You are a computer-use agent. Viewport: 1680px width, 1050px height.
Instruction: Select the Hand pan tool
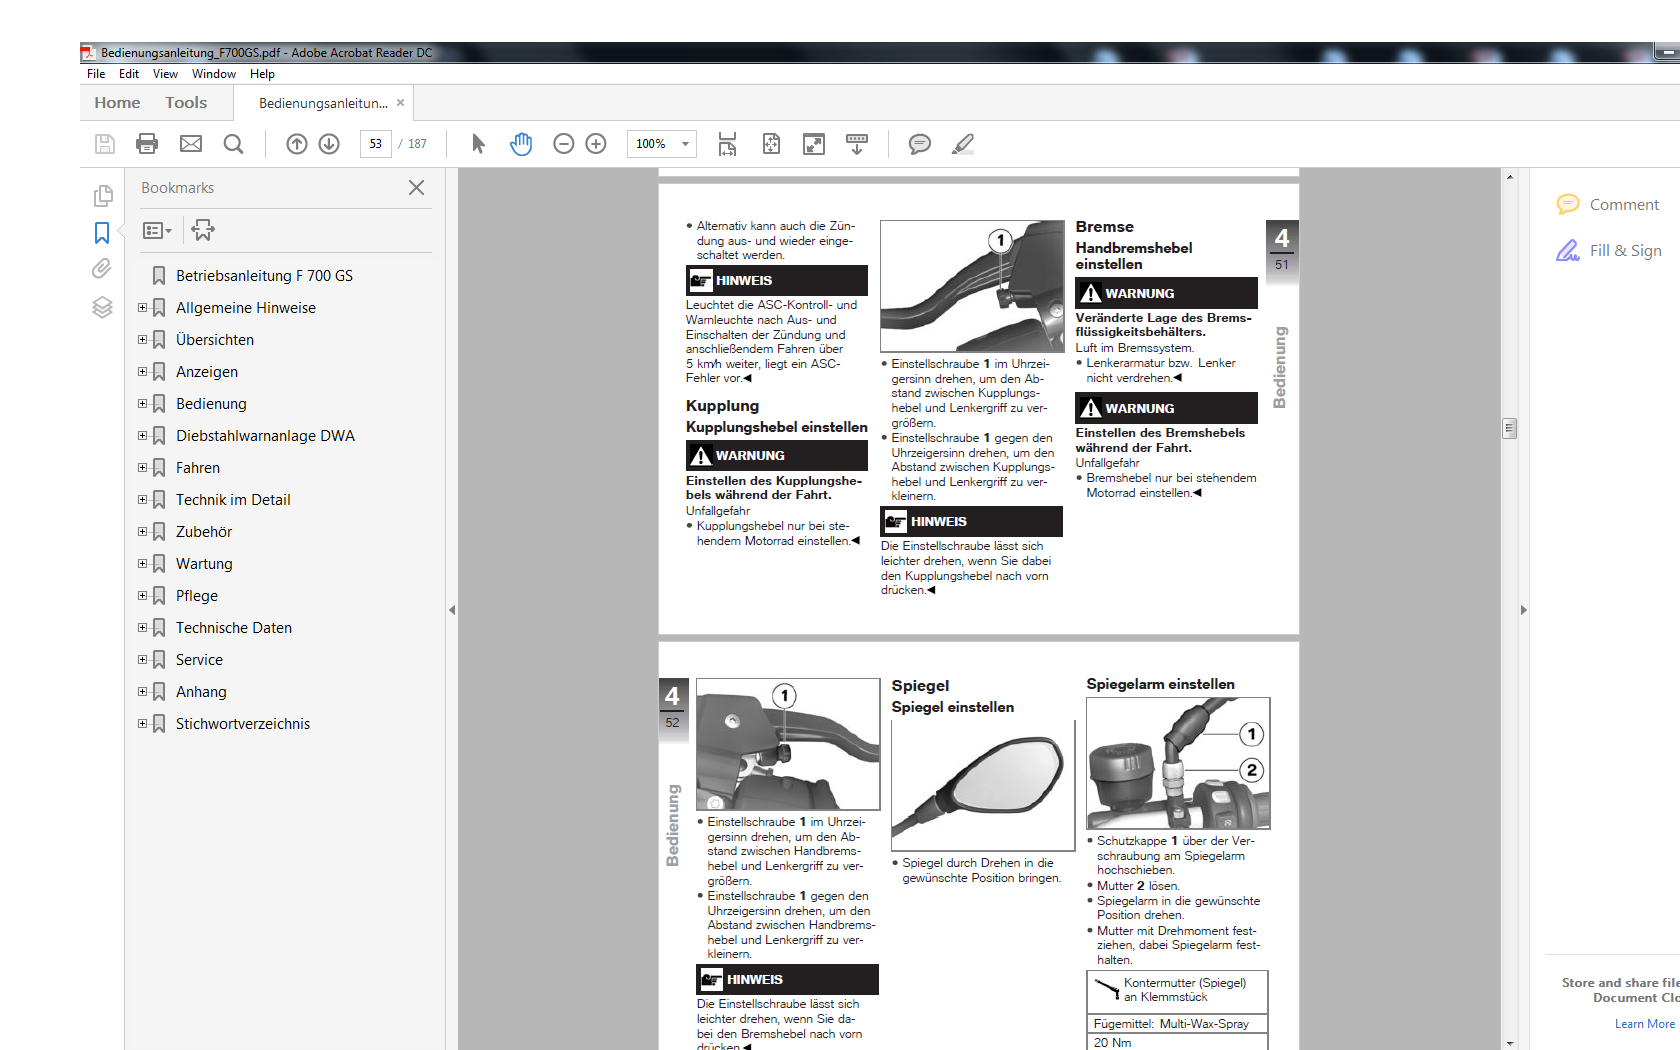(x=521, y=144)
